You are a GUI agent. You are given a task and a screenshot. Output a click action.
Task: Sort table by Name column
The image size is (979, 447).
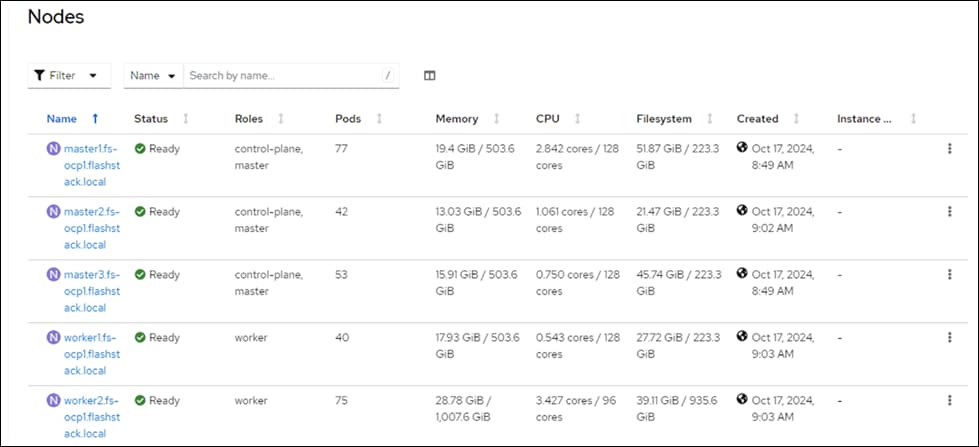point(72,119)
